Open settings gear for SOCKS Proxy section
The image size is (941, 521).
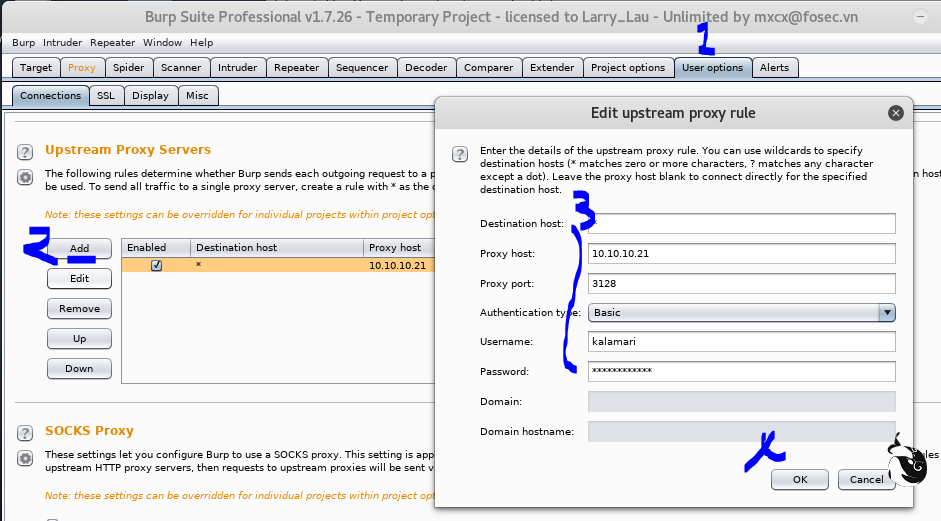tap(25, 458)
